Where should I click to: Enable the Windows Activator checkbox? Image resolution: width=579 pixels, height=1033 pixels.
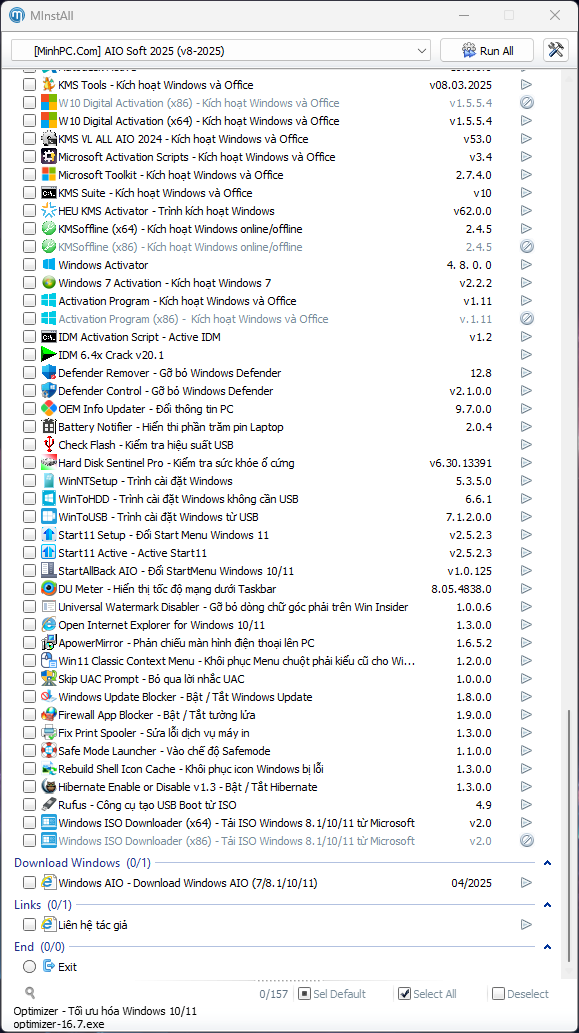[30, 265]
